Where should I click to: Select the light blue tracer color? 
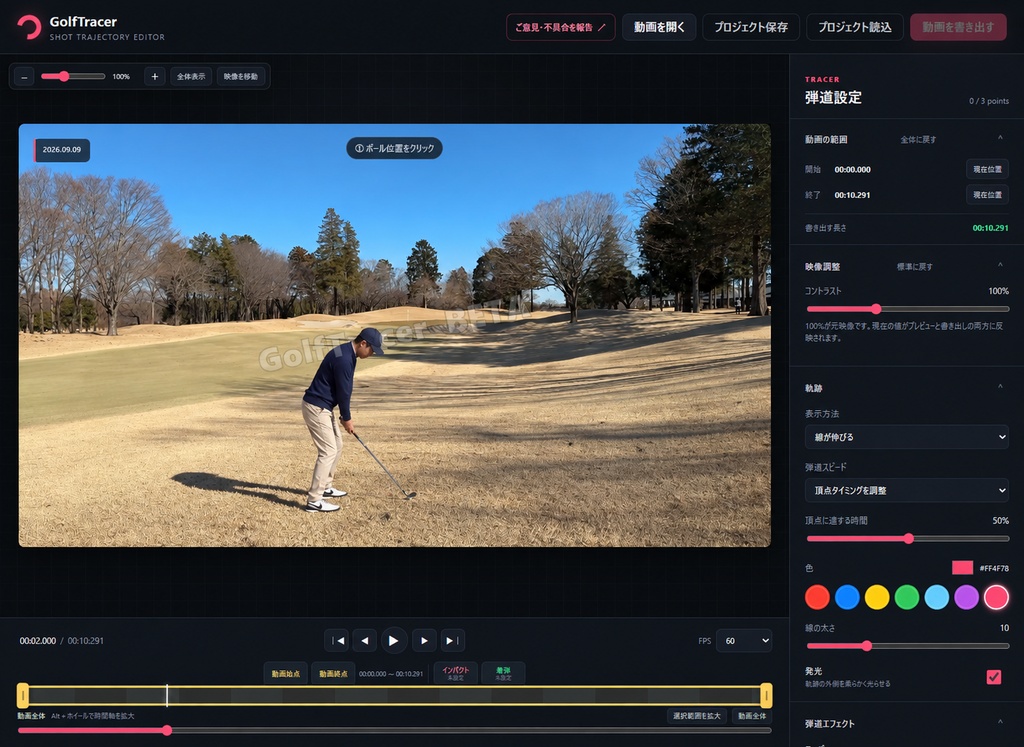936,597
